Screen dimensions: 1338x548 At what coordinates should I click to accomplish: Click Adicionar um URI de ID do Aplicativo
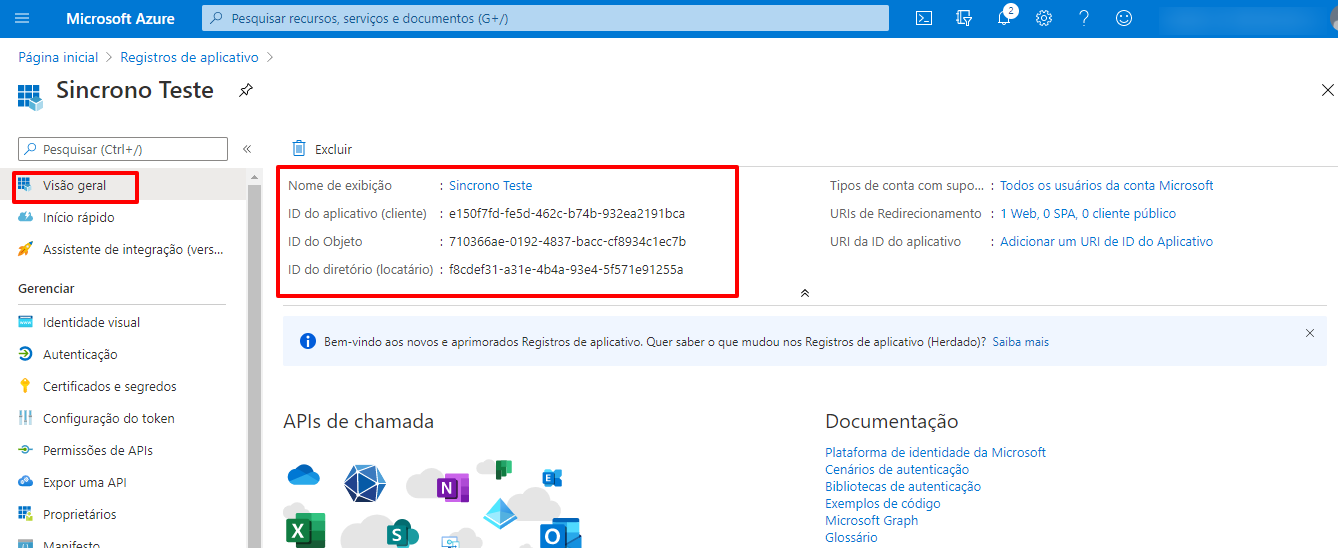pos(1106,241)
